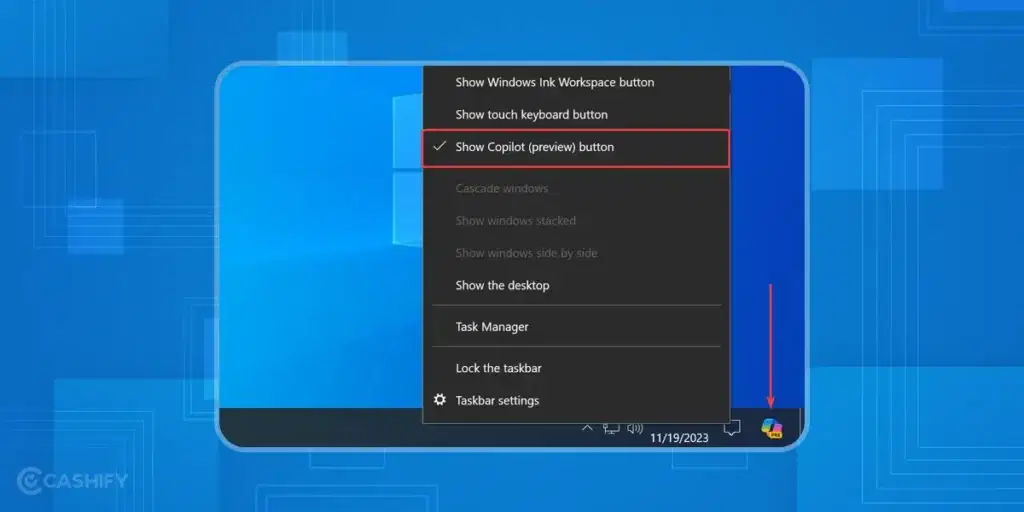This screenshot has width=1024, height=512.
Task: Click the 11/19/2023 date in taskbar
Action: tap(679, 438)
